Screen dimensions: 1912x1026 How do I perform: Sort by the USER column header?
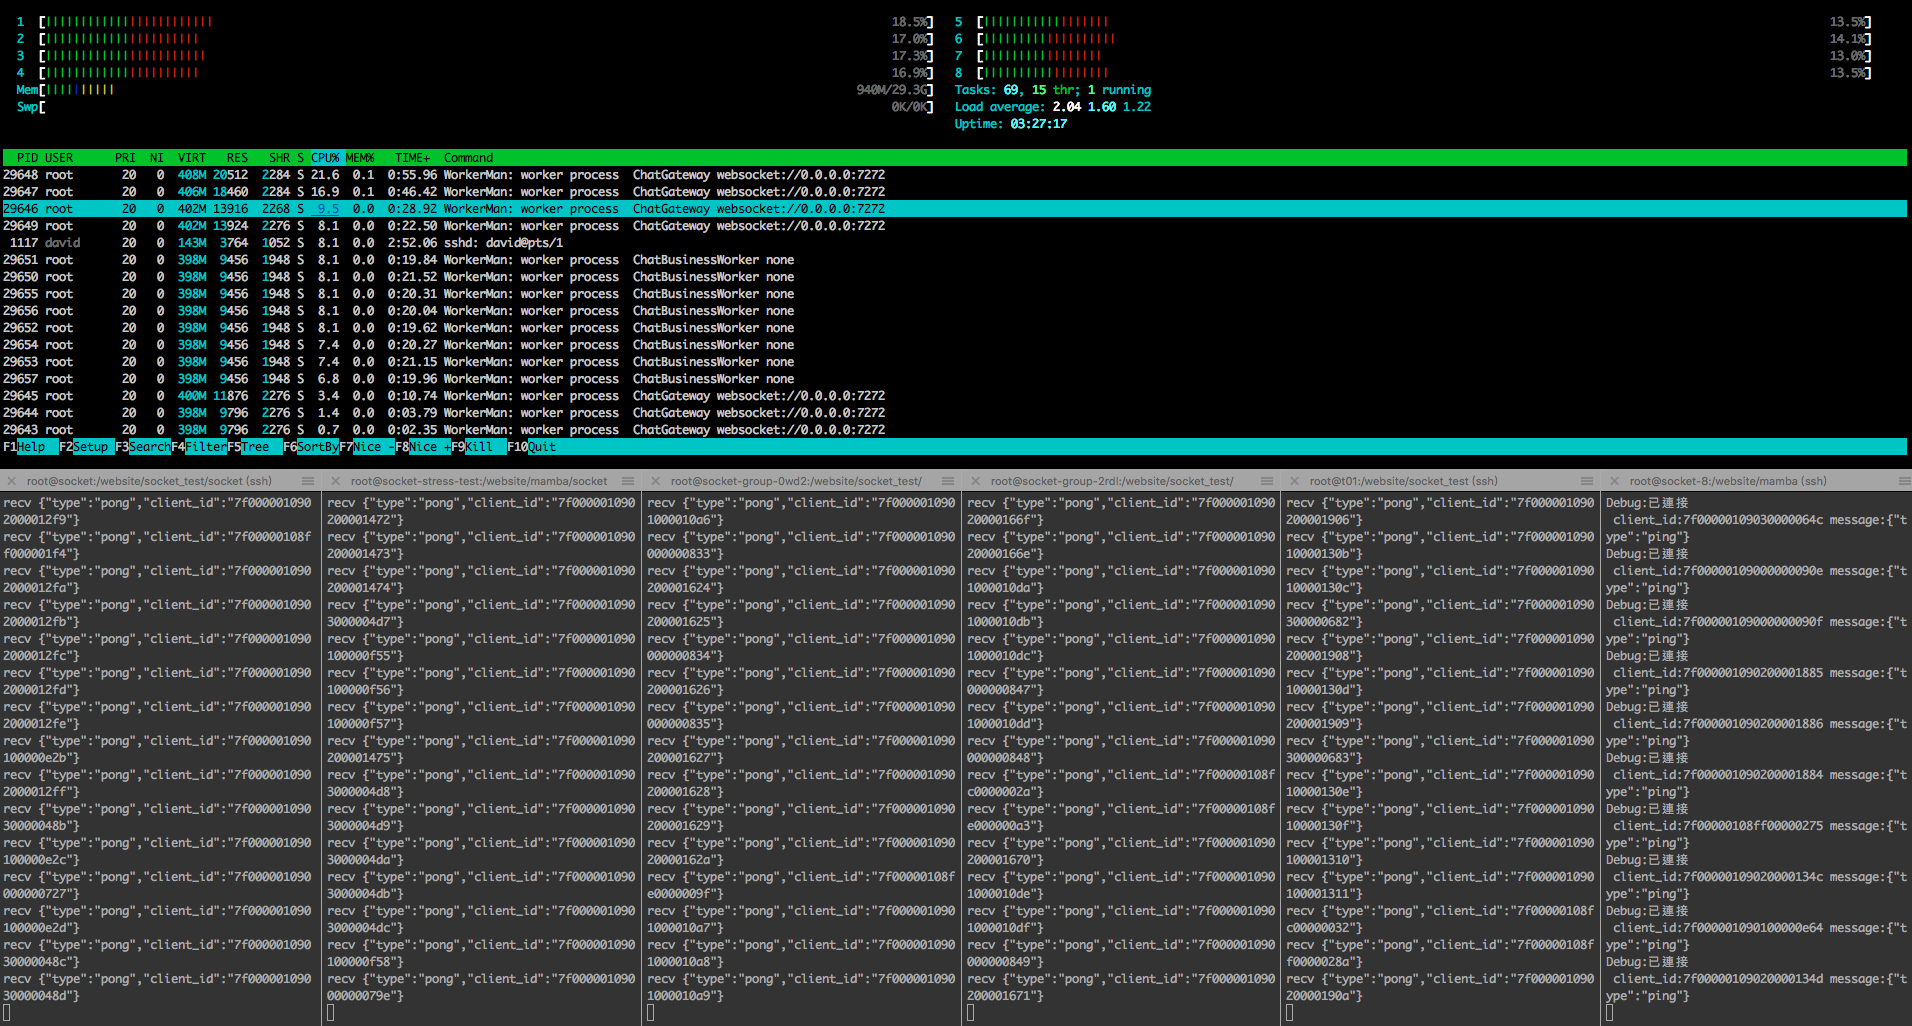[59, 158]
